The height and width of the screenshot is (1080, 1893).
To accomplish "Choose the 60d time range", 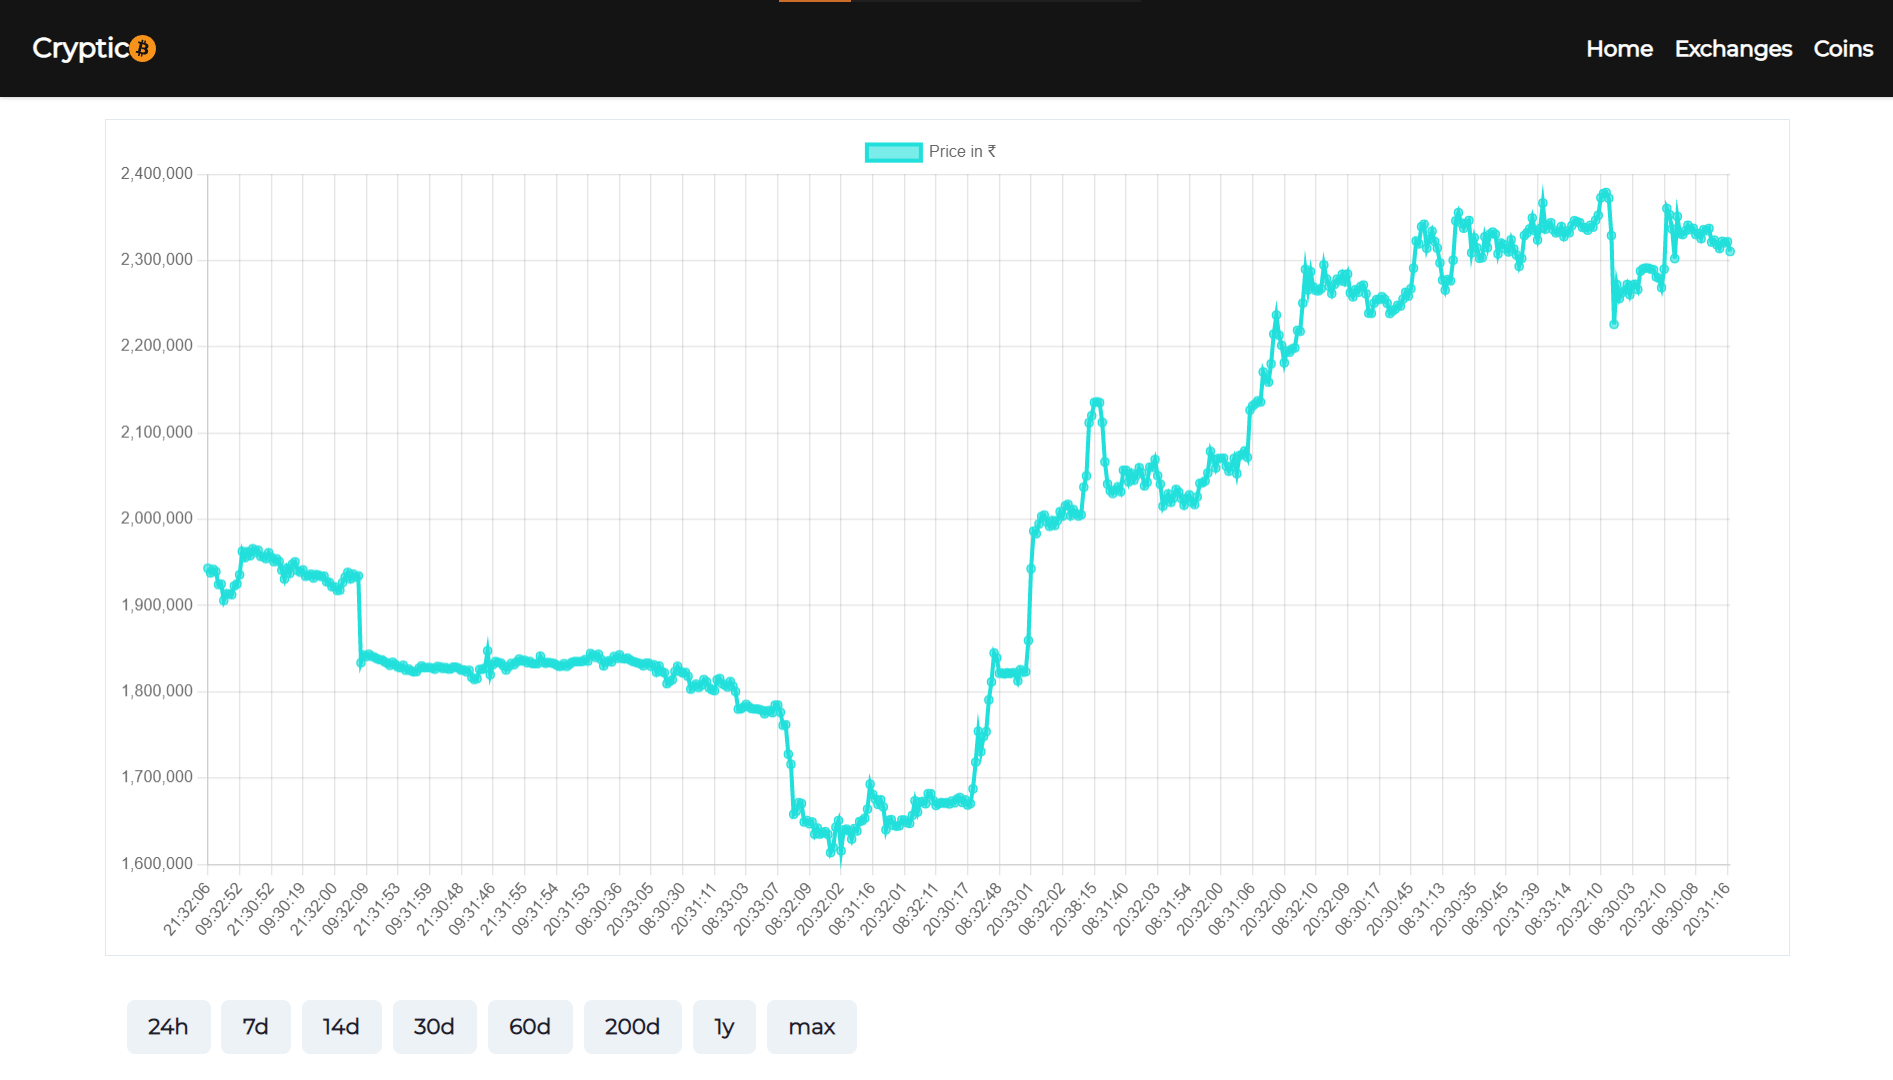I will tap(530, 1027).
